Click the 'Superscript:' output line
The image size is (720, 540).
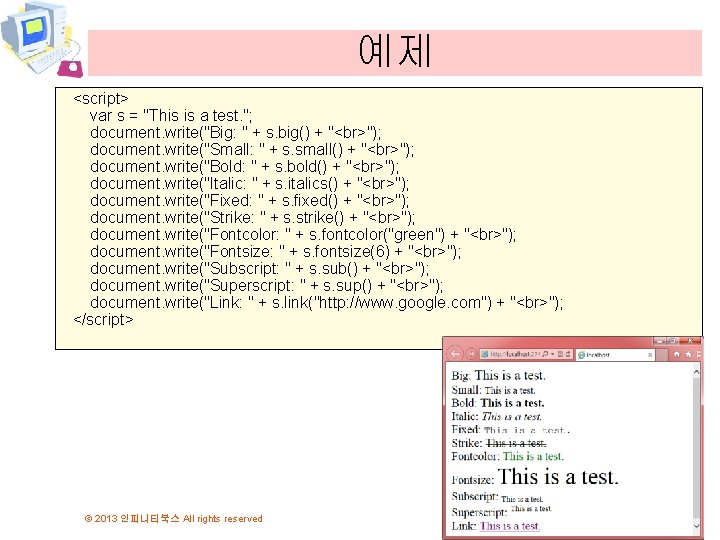[501, 511]
